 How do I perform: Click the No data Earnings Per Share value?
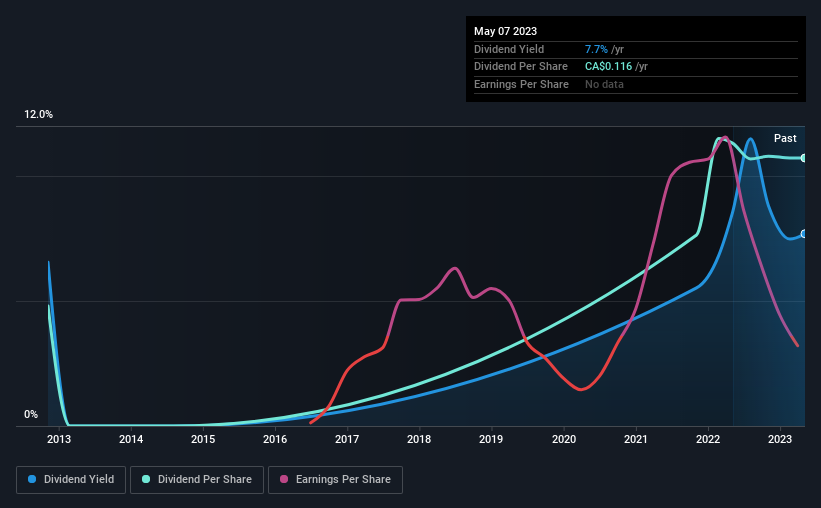(604, 84)
